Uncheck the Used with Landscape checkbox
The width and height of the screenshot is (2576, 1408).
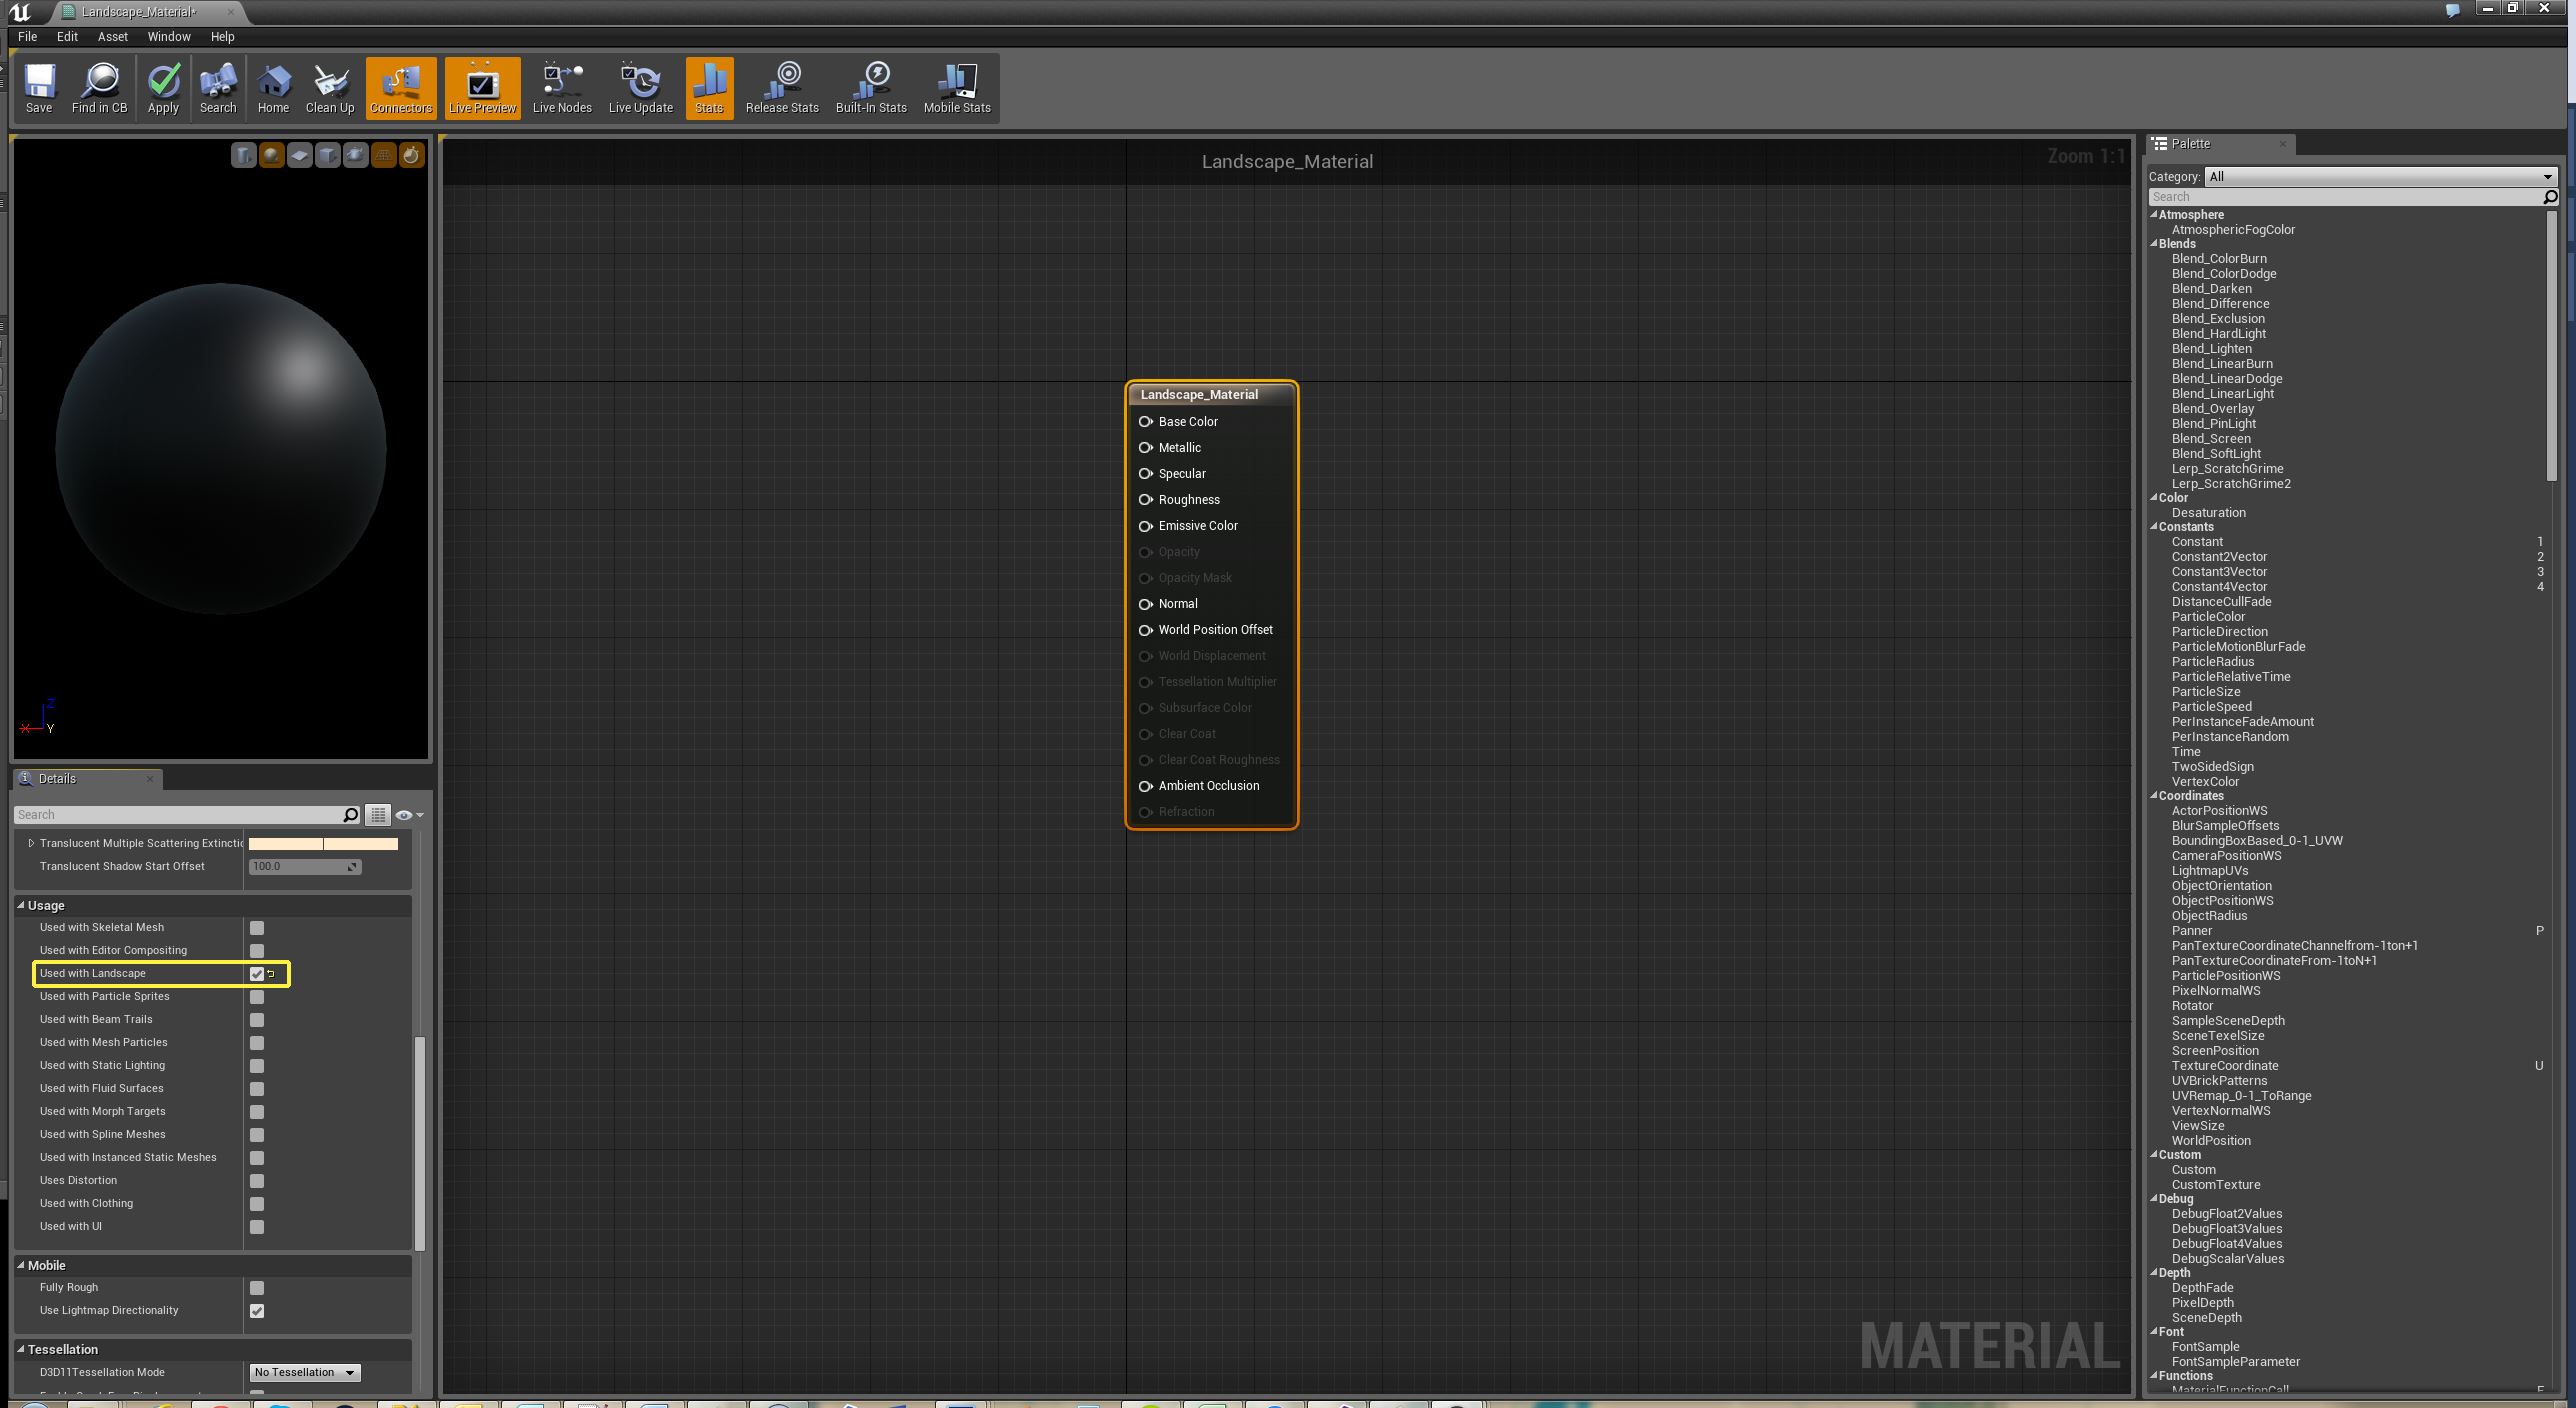257,974
